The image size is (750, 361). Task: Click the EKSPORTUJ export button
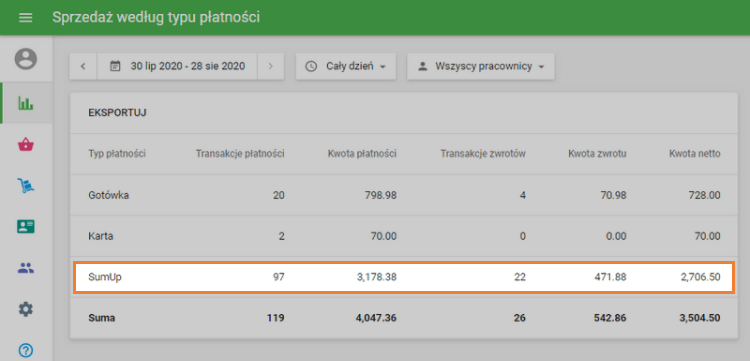pyautogui.click(x=117, y=113)
